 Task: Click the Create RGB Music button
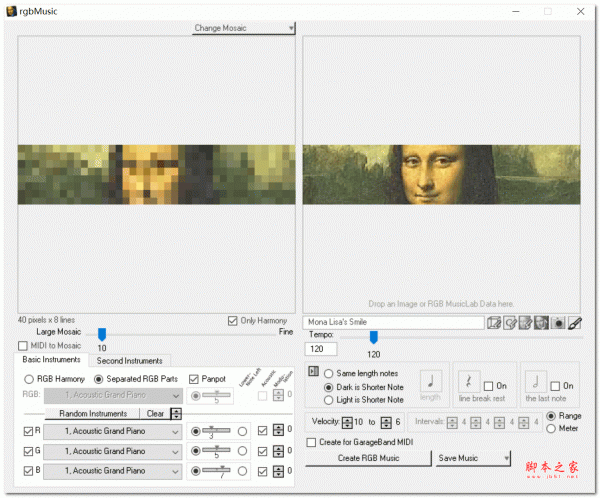(367, 458)
